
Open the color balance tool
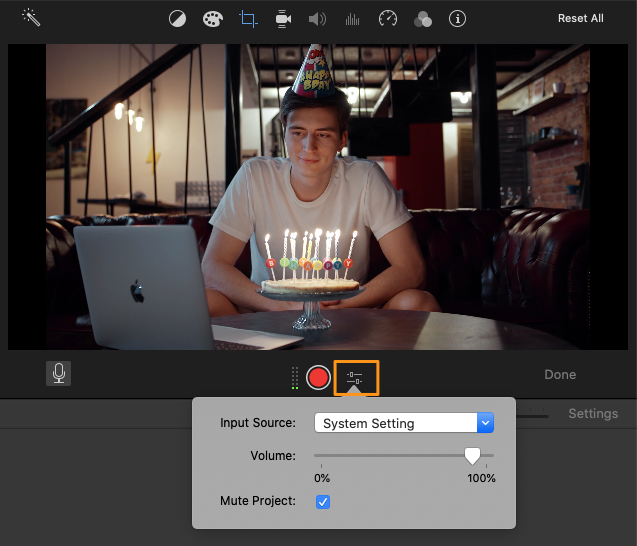(177, 19)
